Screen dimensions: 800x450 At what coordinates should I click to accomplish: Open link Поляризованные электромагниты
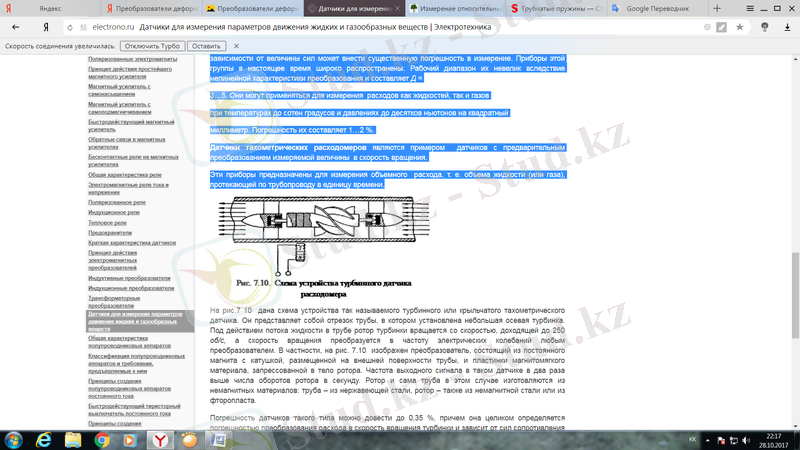coord(132,59)
